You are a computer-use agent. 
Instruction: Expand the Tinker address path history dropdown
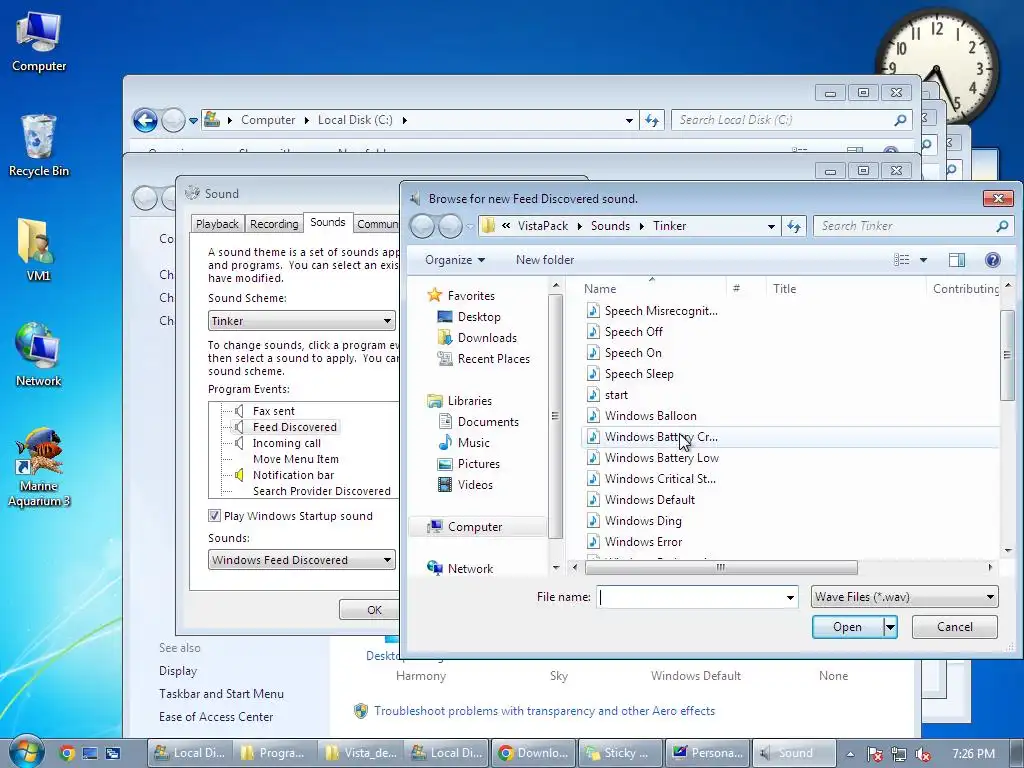point(771,226)
